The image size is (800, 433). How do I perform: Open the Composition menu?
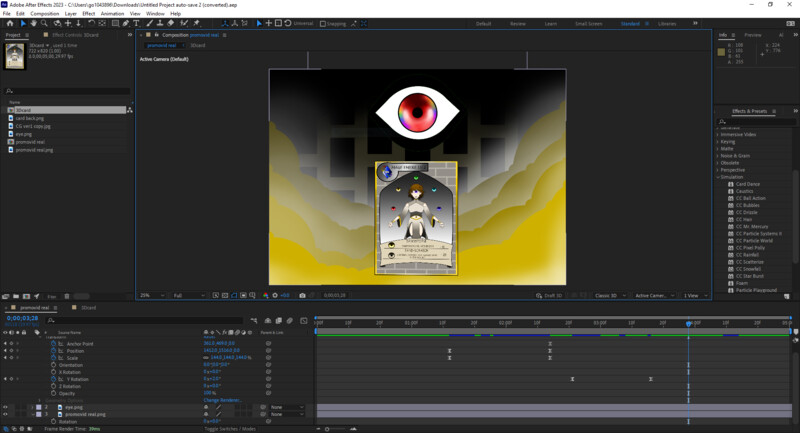[x=44, y=14]
